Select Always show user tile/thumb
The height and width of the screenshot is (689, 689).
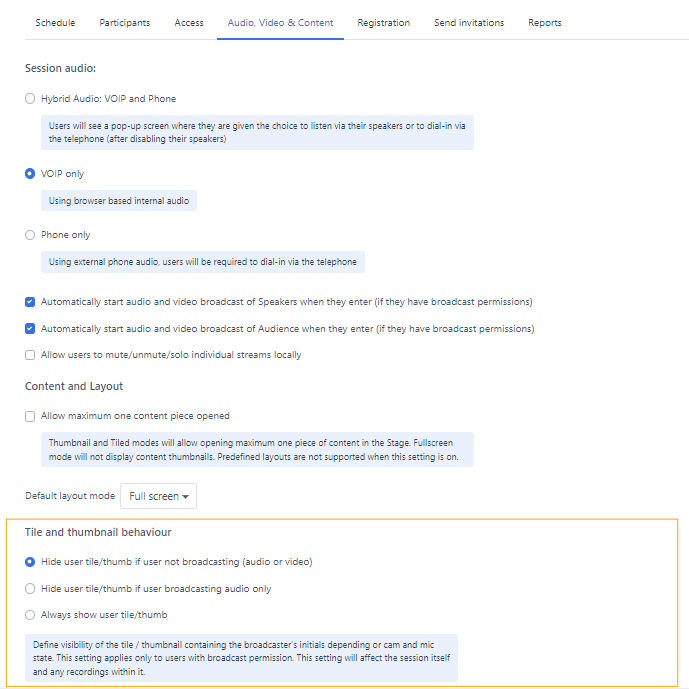click(x=30, y=615)
